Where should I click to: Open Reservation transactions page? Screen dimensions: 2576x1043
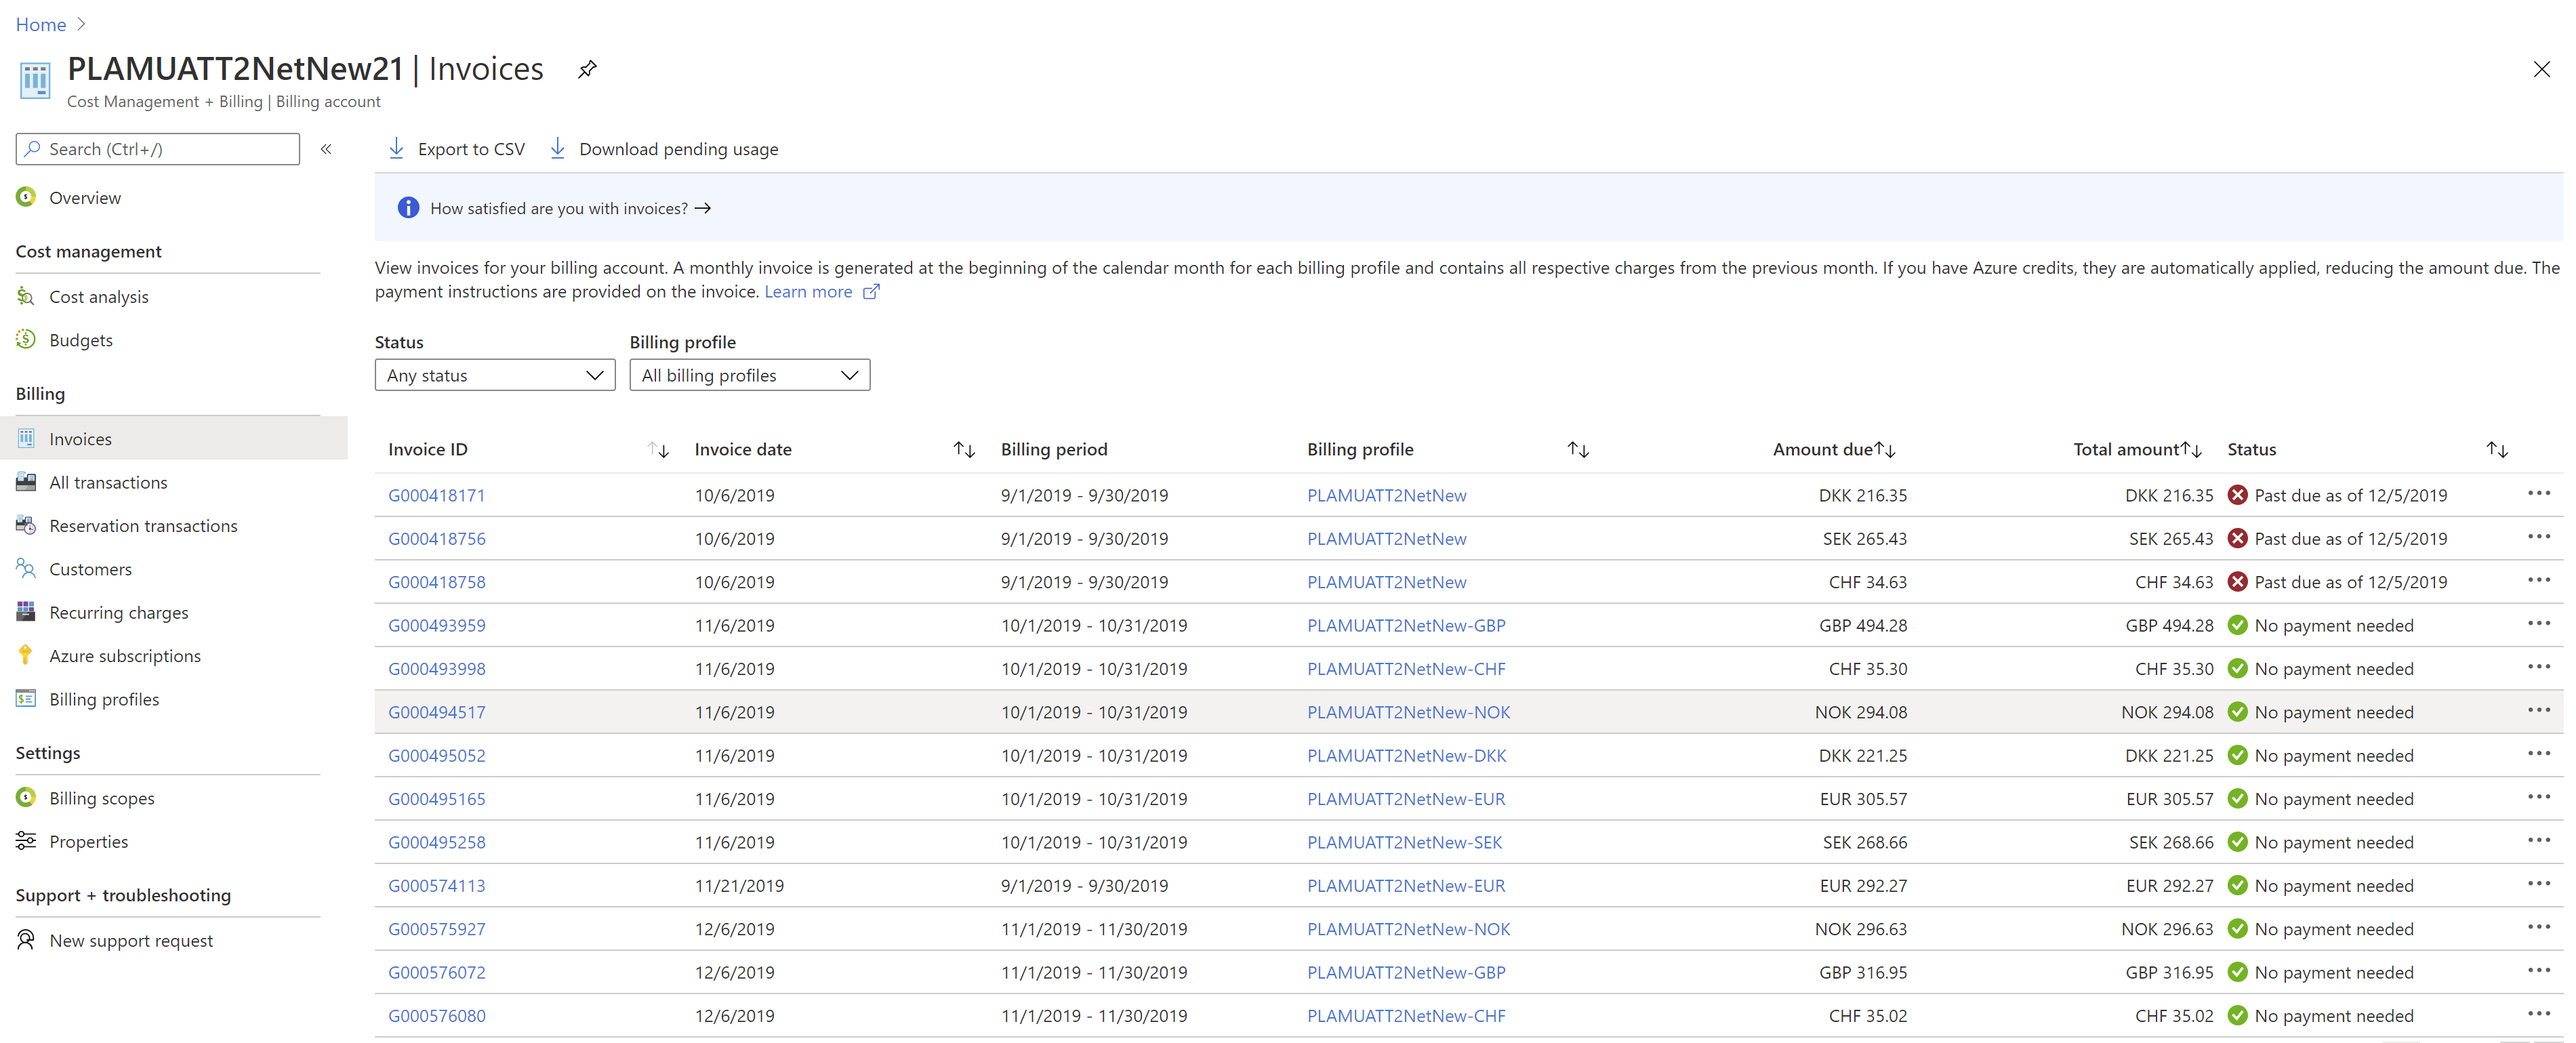143,525
